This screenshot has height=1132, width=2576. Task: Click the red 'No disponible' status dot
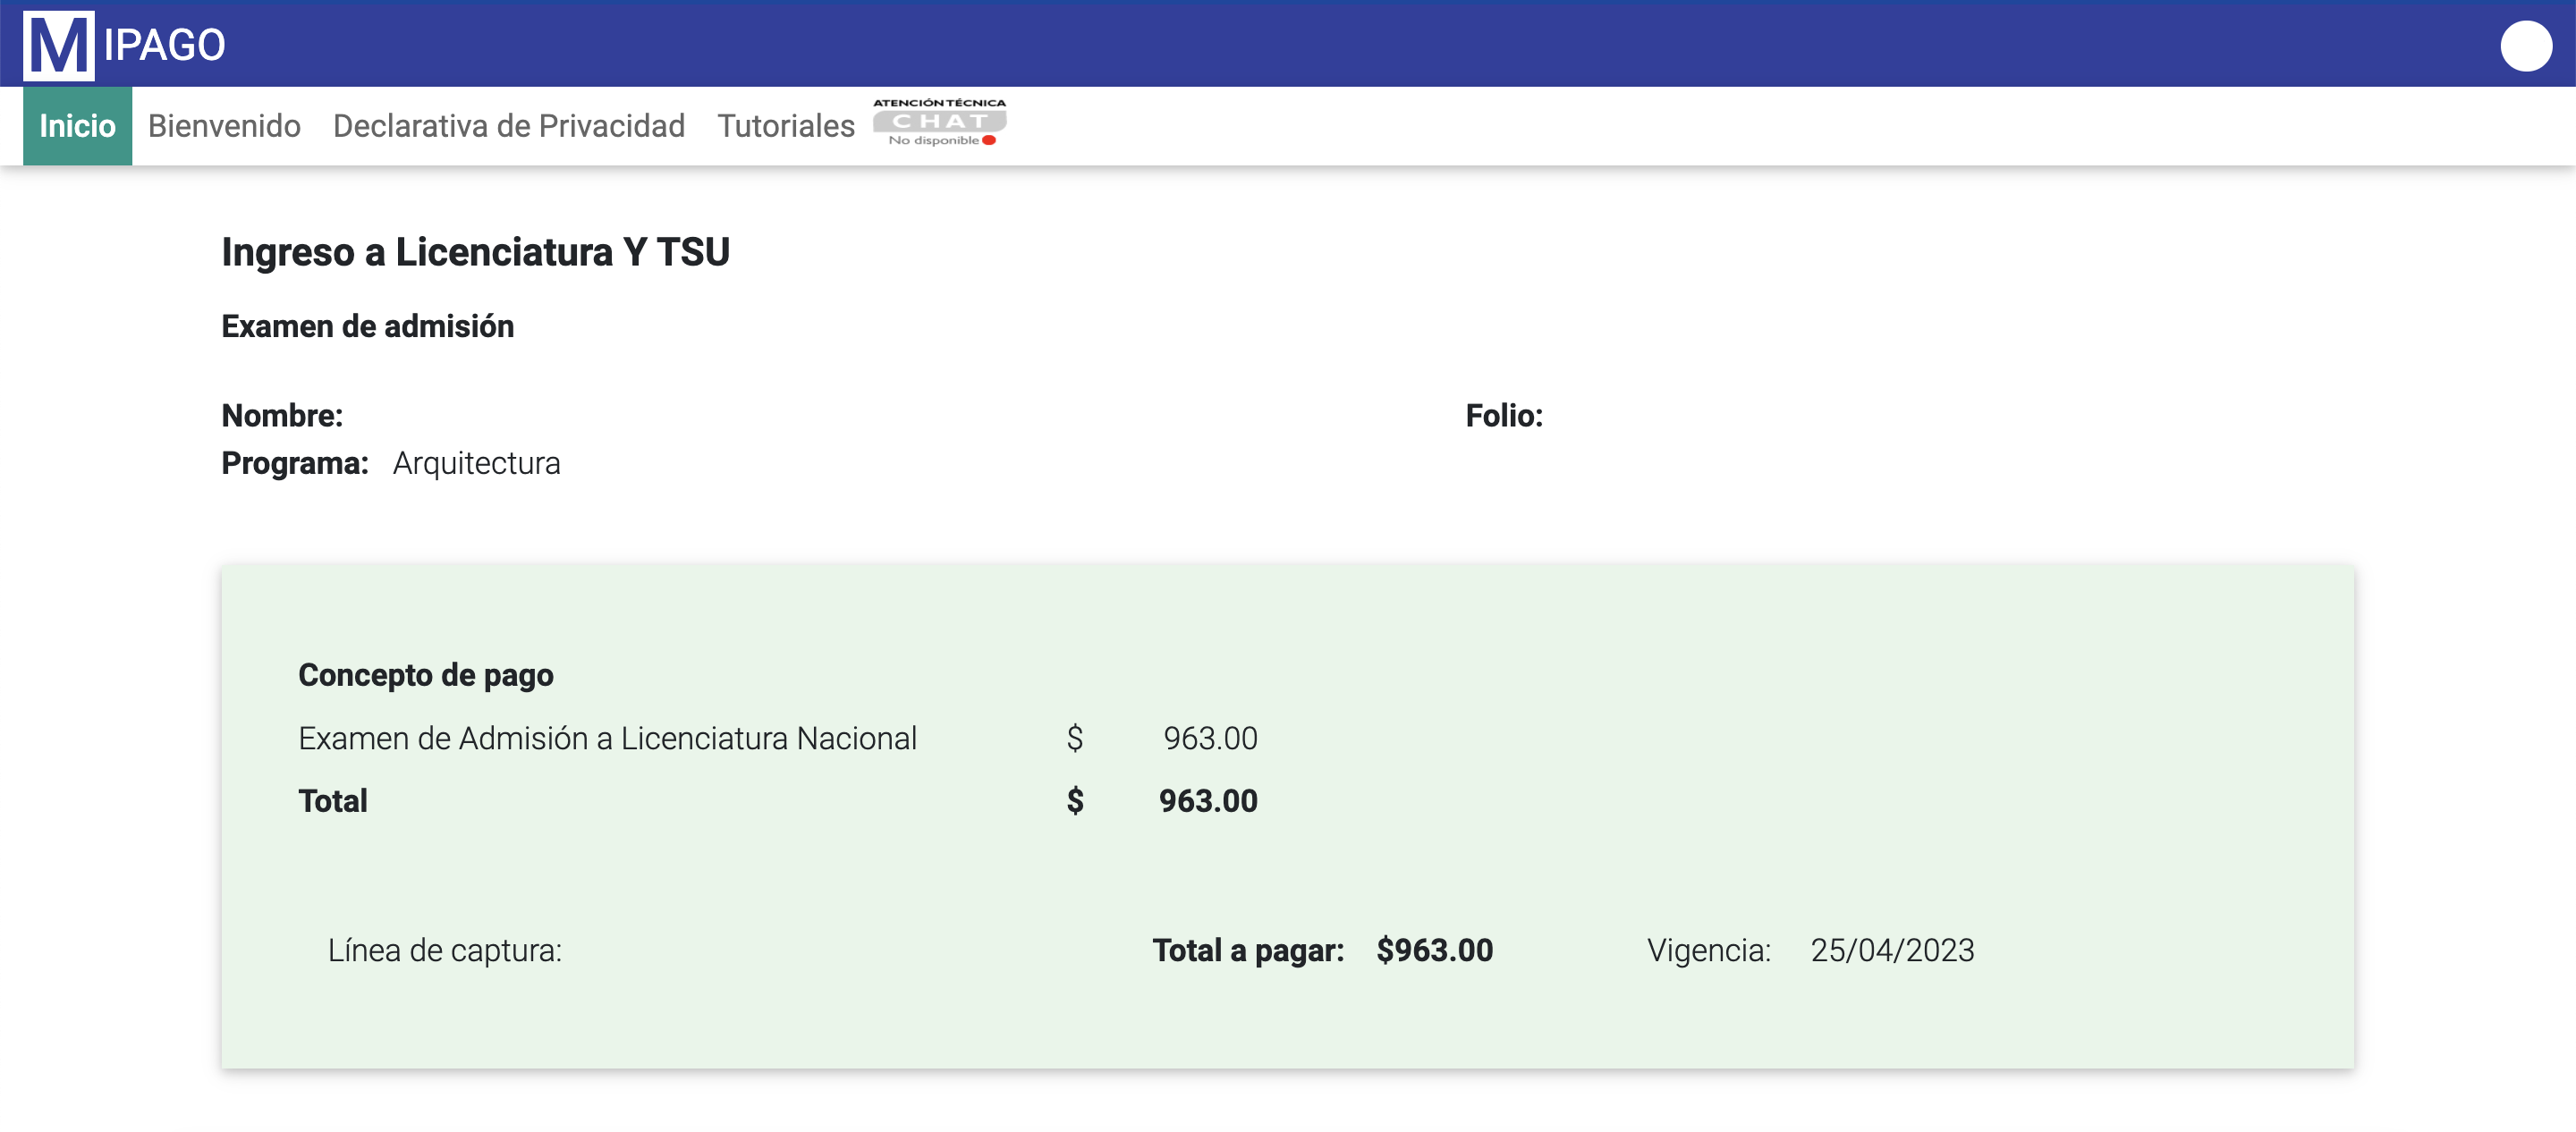989,141
